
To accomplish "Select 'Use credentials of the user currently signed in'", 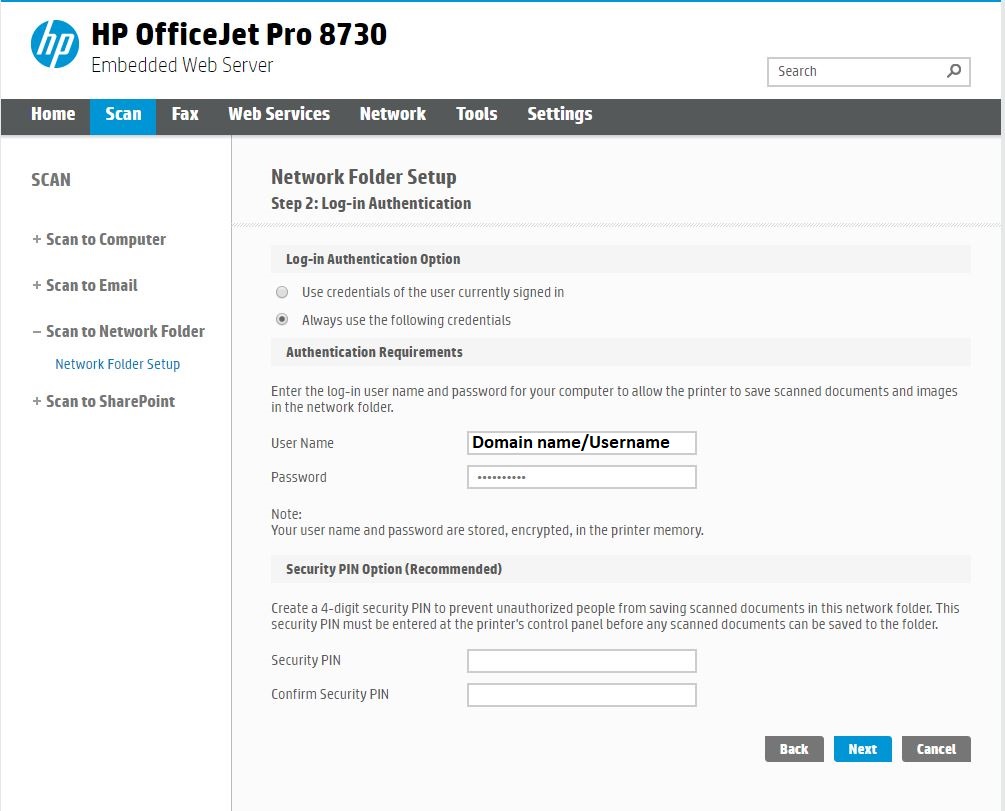I will [282, 293].
